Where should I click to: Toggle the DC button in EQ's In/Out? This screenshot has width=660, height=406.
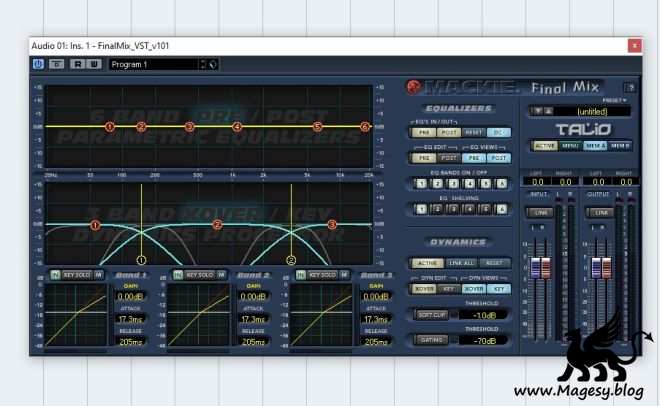coord(498,133)
